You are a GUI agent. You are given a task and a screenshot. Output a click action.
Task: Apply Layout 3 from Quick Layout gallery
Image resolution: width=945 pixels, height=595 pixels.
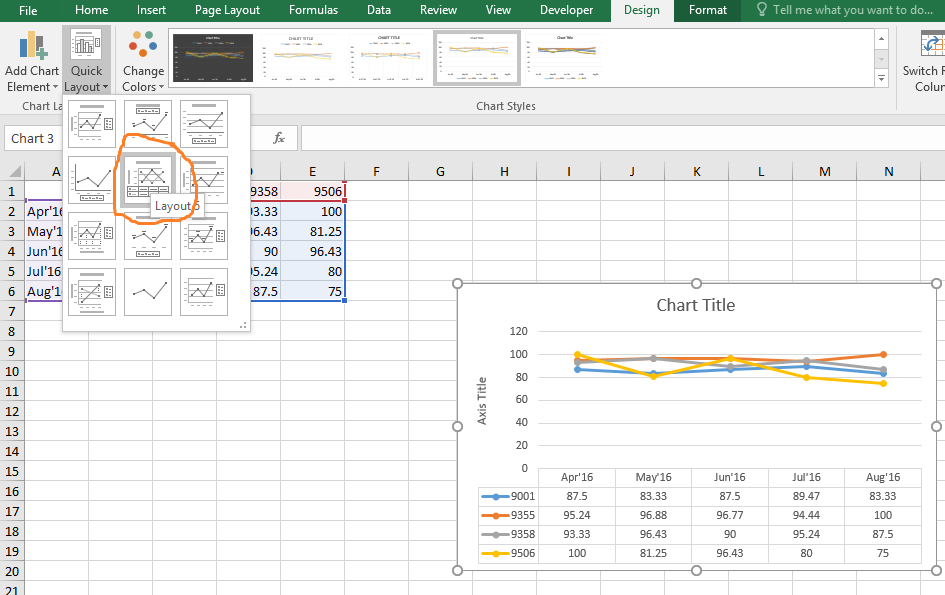pos(204,124)
